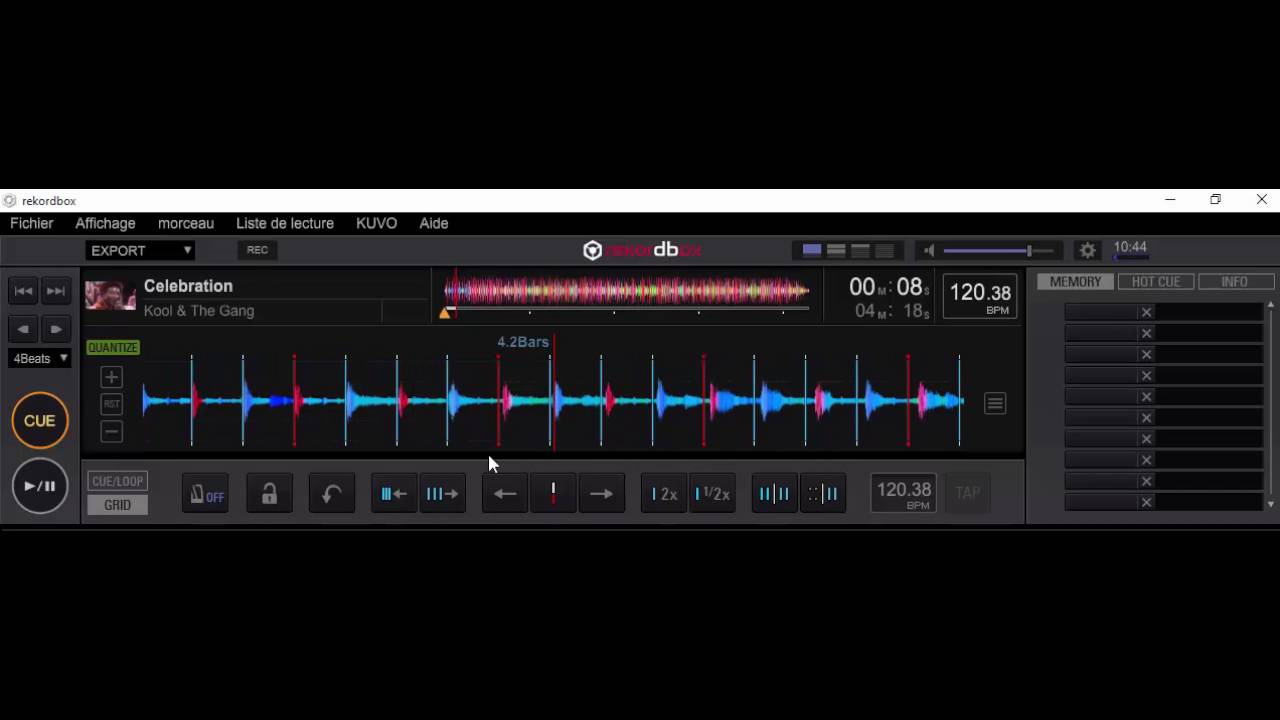Switch to the CUE/LOOP panel

pyautogui.click(x=118, y=481)
